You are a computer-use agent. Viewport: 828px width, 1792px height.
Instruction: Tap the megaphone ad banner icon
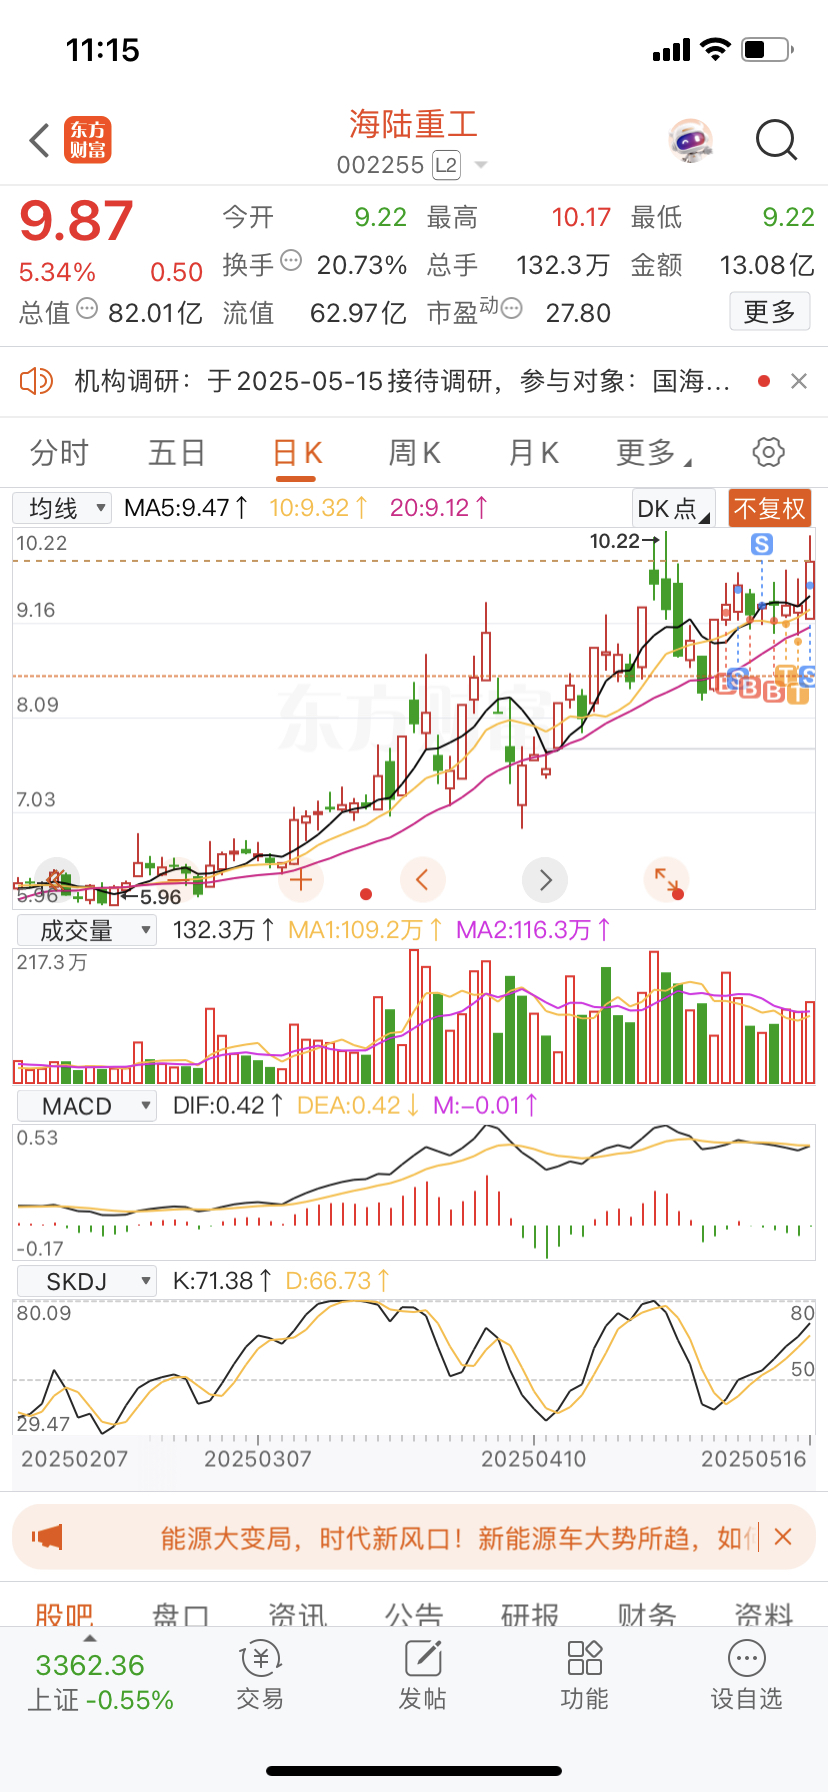tap(47, 1536)
